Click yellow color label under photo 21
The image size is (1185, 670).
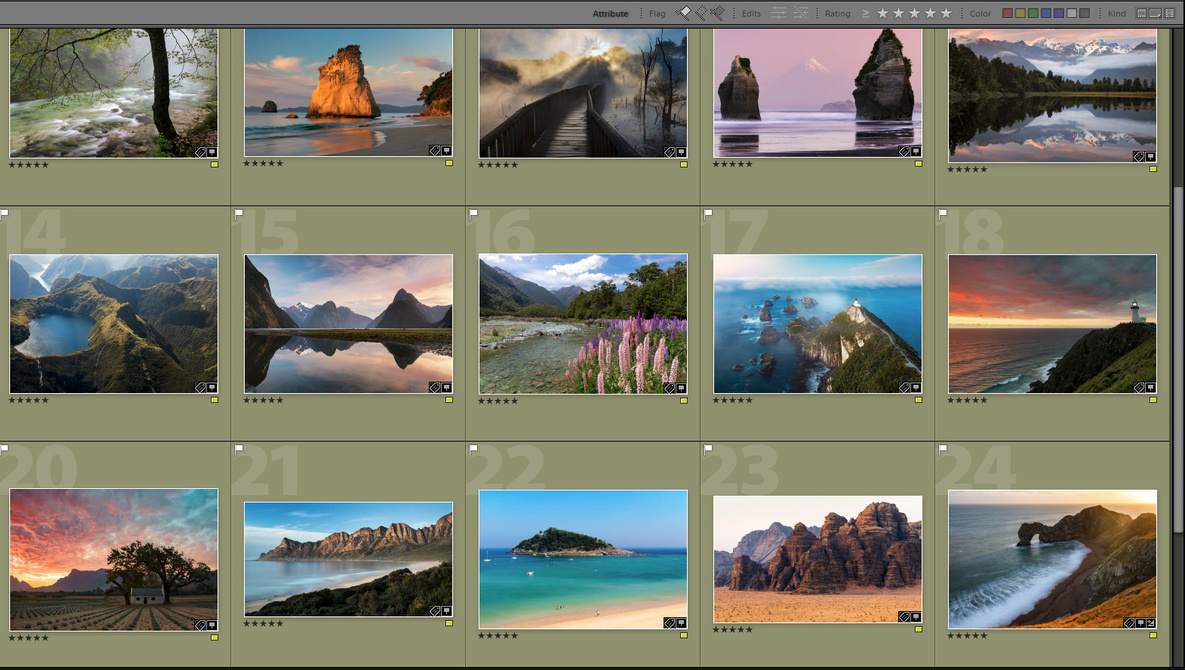[449, 623]
